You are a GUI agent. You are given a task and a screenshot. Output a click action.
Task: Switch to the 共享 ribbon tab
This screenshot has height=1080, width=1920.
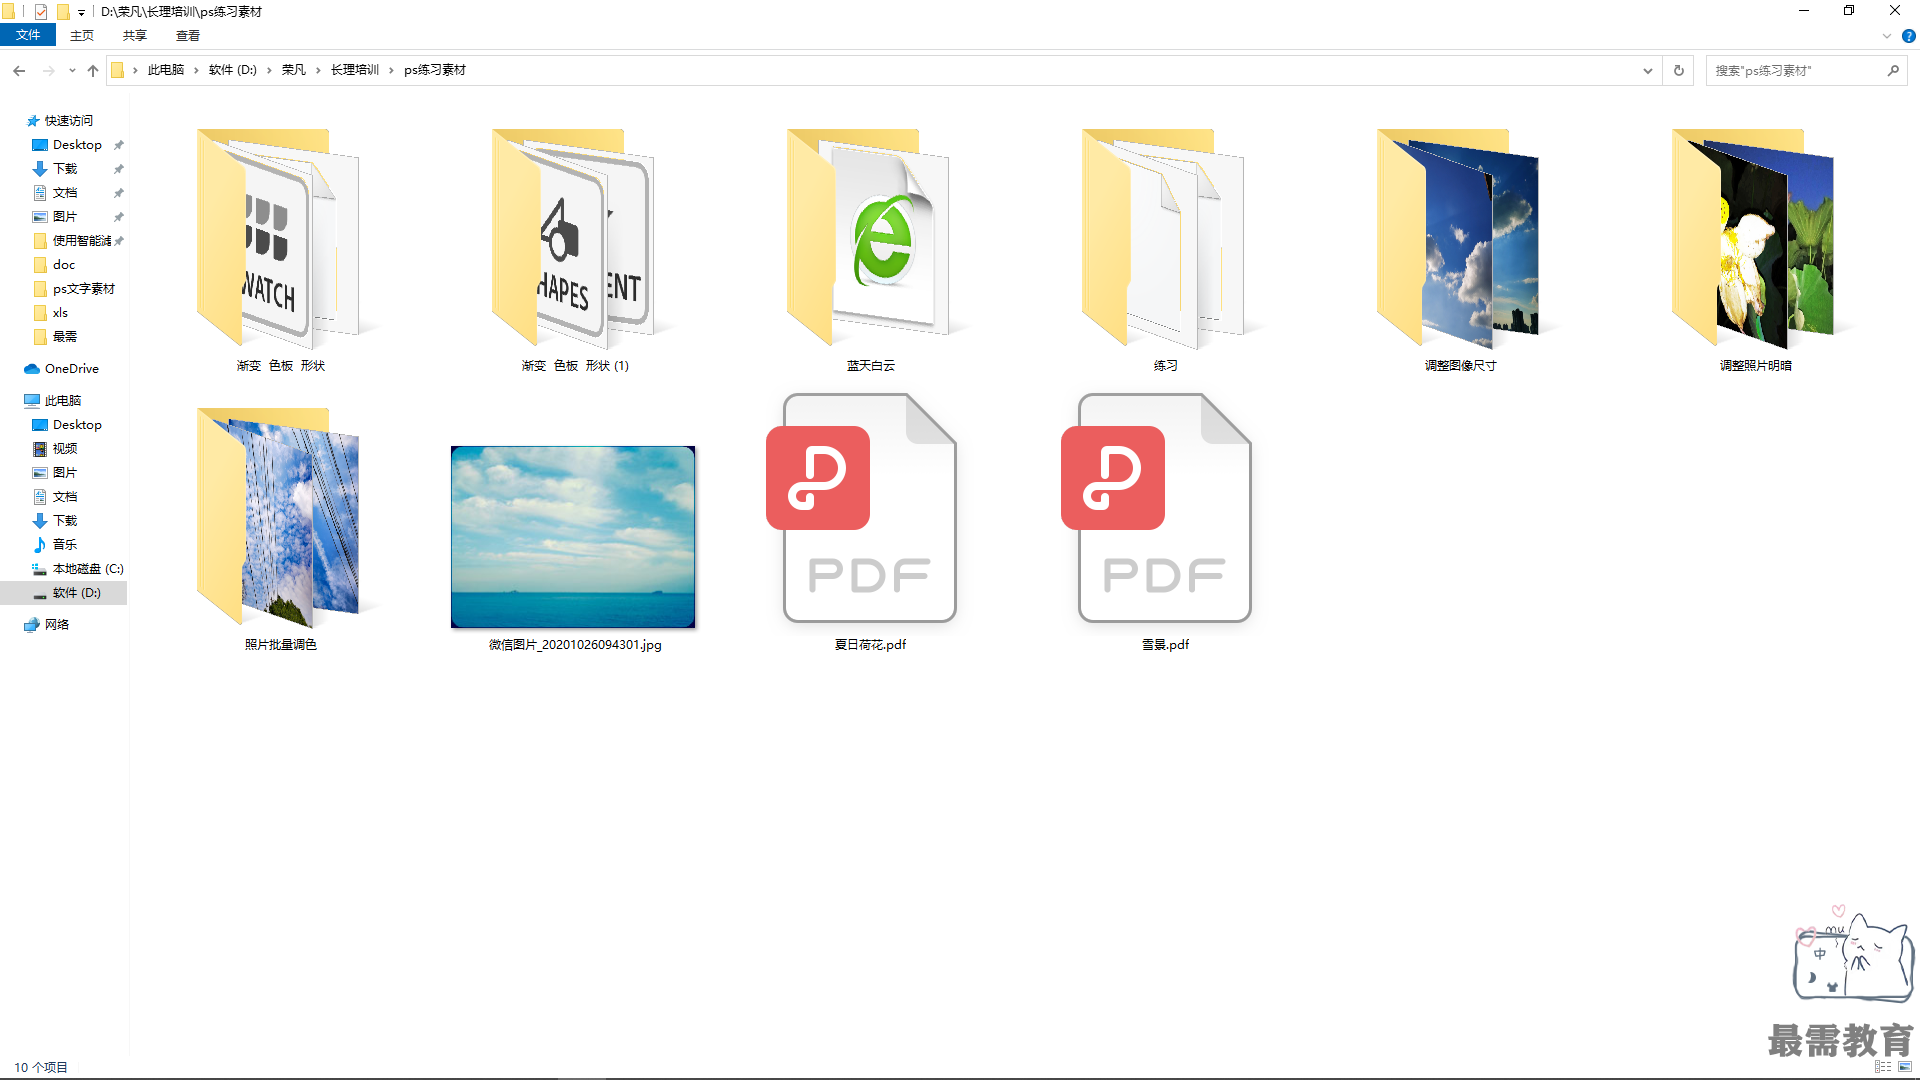135,35
